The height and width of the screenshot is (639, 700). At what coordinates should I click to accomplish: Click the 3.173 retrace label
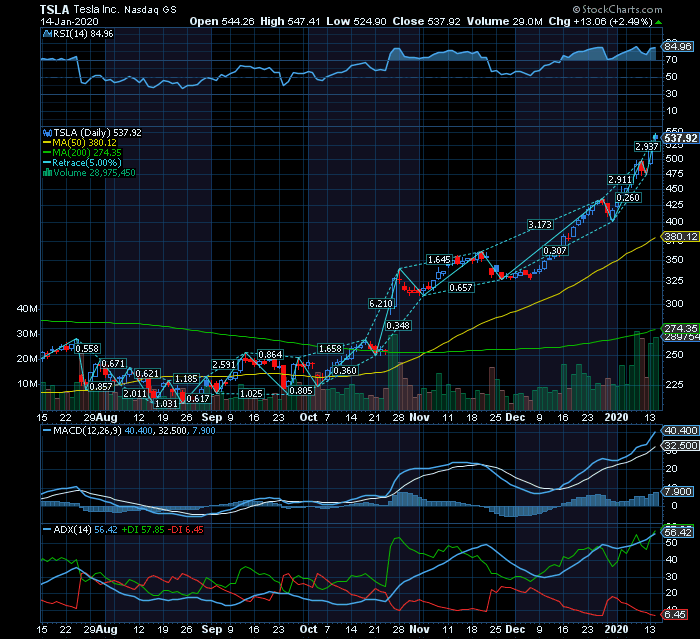(x=540, y=225)
